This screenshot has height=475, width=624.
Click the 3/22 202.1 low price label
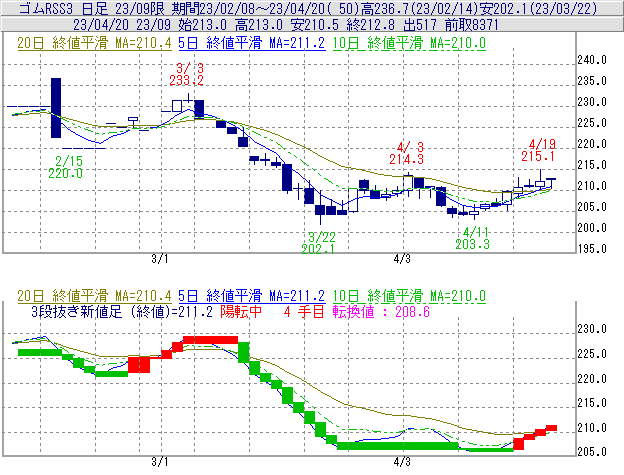pos(318,243)
